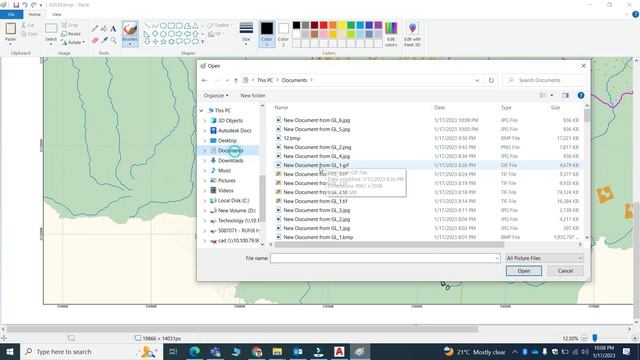Open the address bar previous locations dropdown
This screenshot has height=360, width=640.
(x=477, y=80)
